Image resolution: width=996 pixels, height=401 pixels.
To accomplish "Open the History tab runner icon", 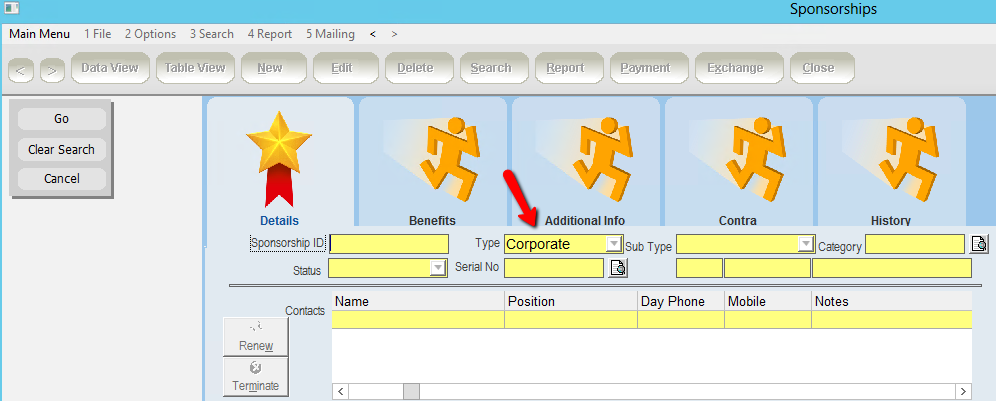I will [891, 157].
